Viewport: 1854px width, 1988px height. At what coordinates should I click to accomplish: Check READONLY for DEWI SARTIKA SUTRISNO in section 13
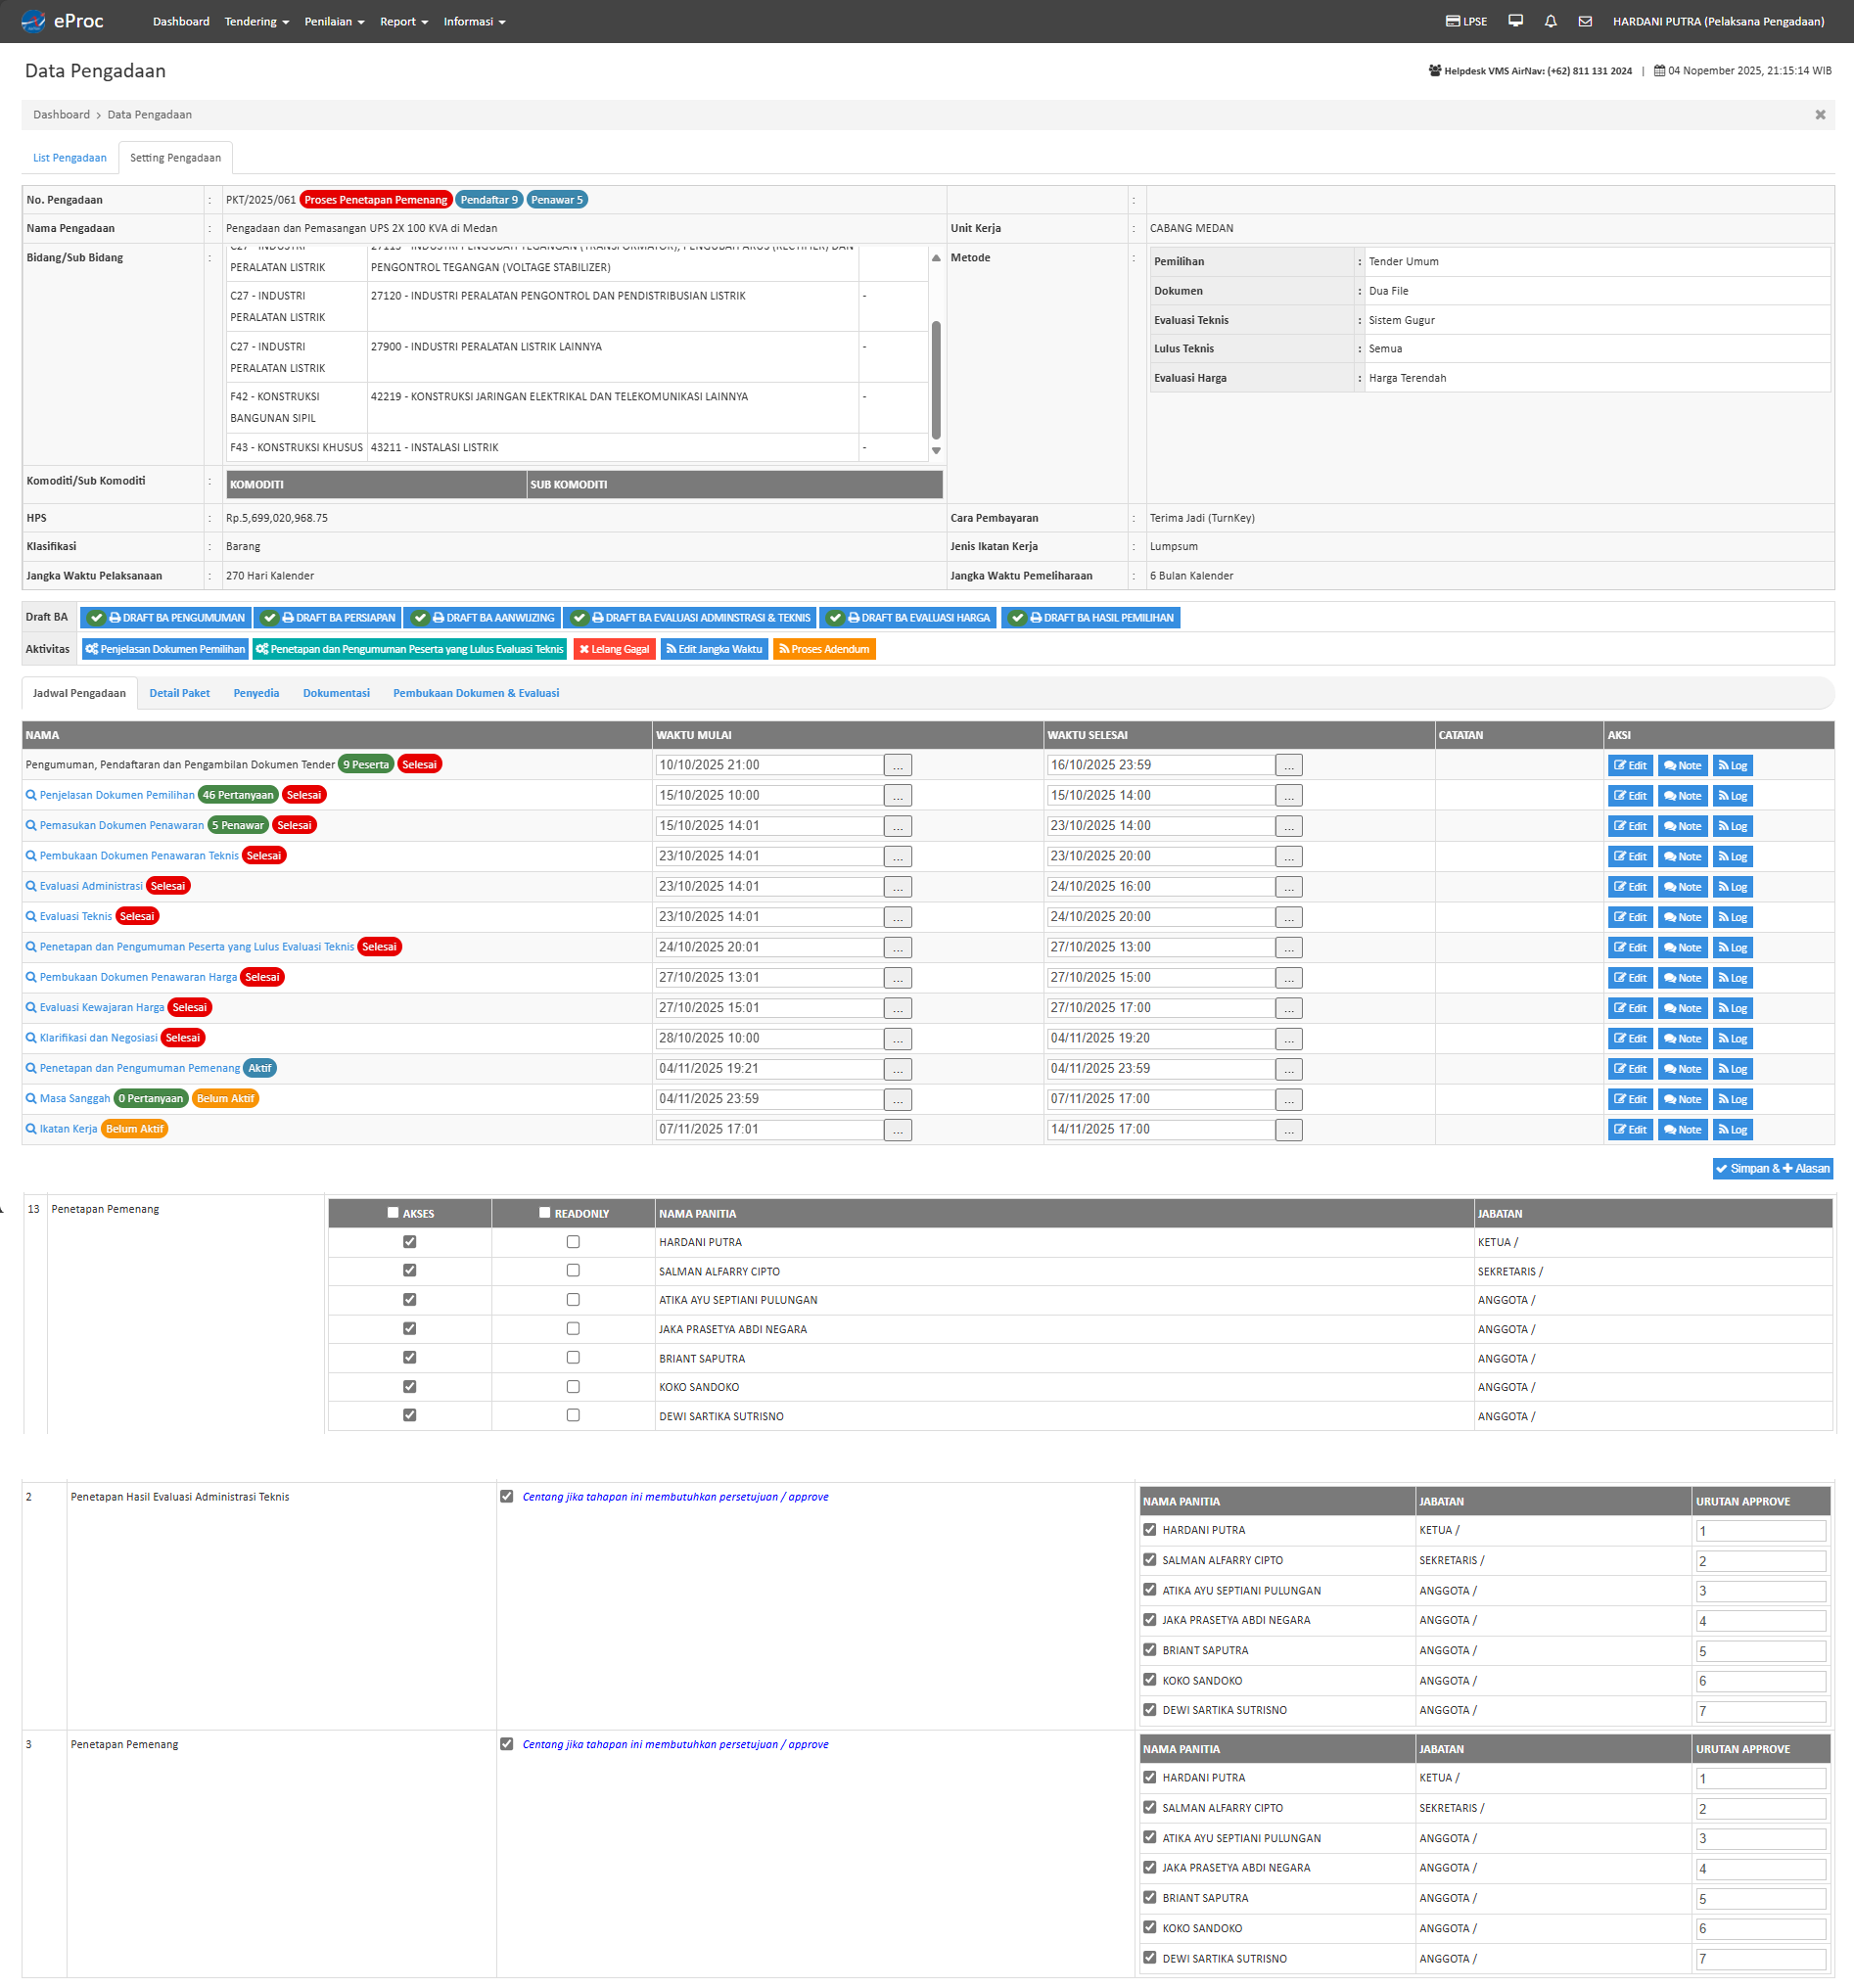[573, 1416]
